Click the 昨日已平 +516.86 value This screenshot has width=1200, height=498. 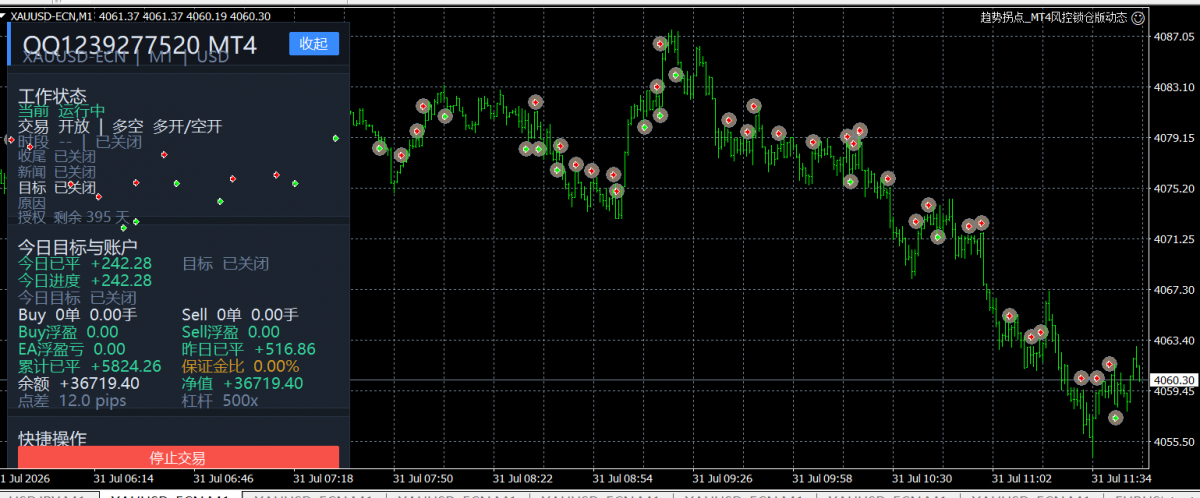[x=249, y=349]
